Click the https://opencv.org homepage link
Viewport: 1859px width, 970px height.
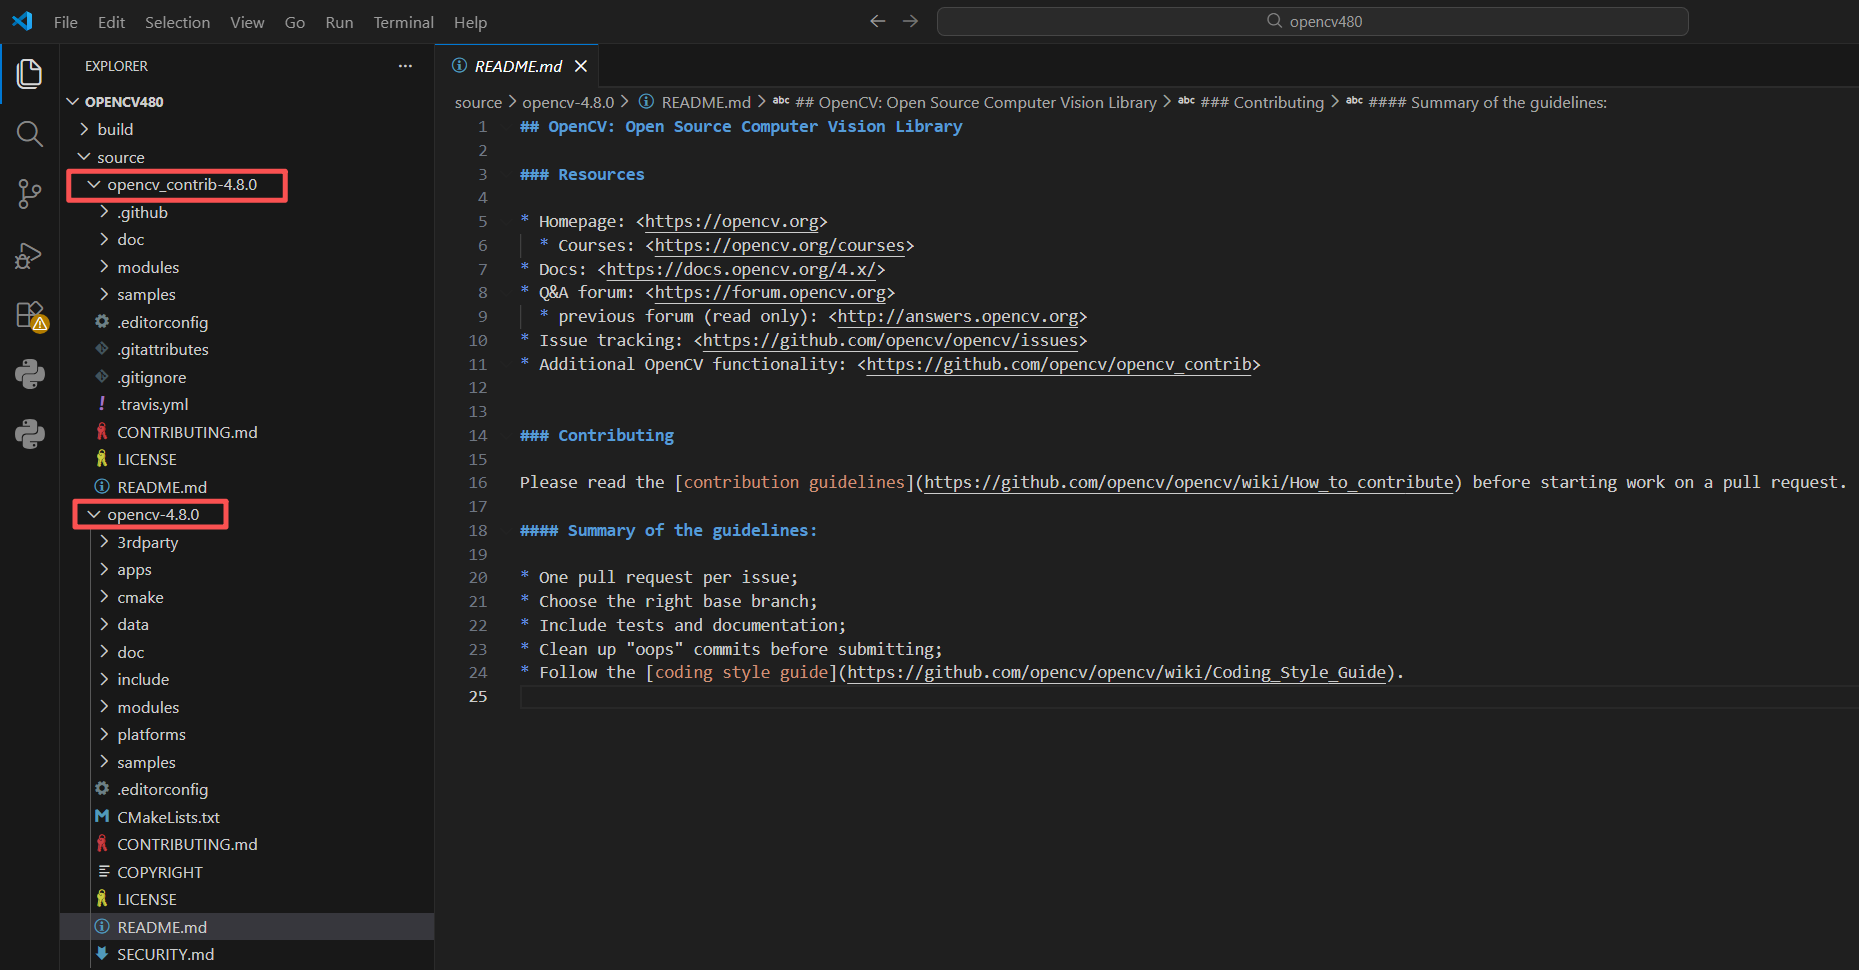coord(732,221)
